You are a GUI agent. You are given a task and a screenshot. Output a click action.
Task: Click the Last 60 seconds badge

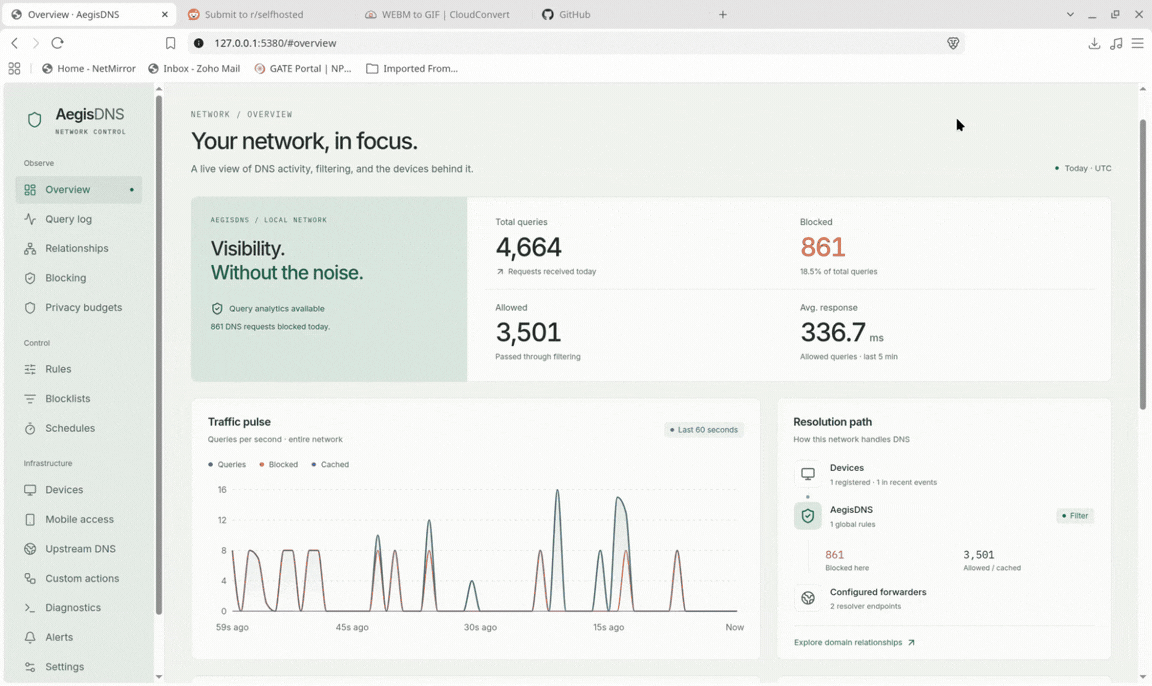coord(704,430)
